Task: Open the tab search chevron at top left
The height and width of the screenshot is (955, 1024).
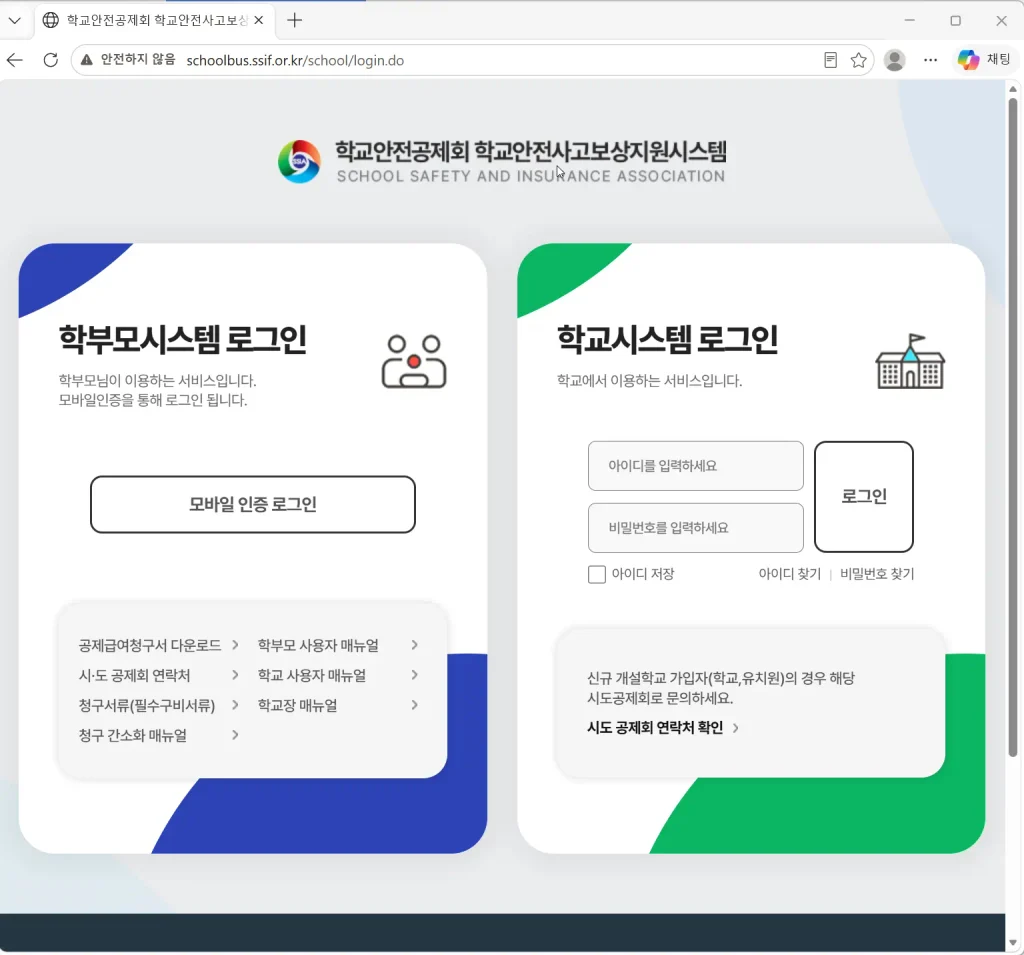Action: pyautogui.click(x=14, y=20)
